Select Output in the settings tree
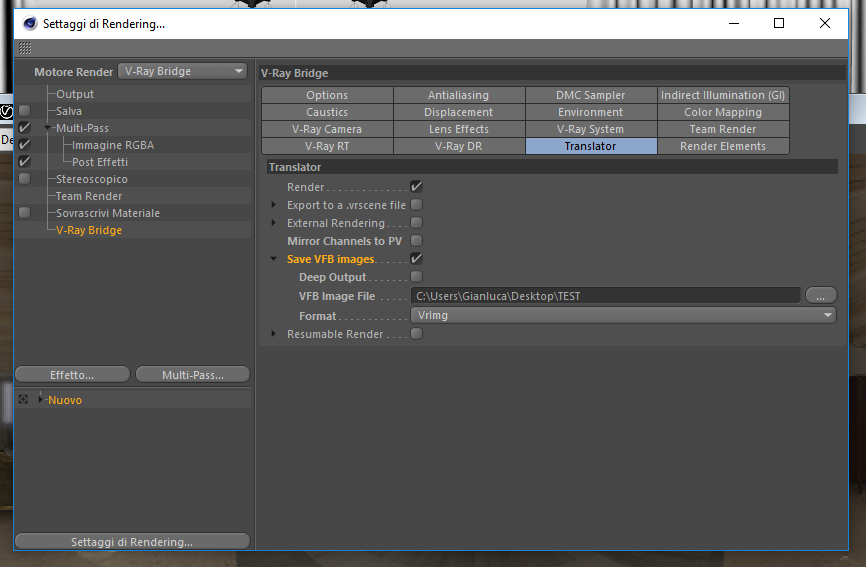The image size is (866, 567). [75, 94]
